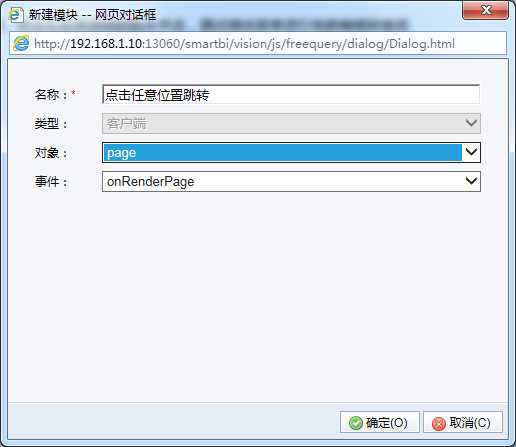Expand the 类型 dropdown arrow

coord(471,123)
